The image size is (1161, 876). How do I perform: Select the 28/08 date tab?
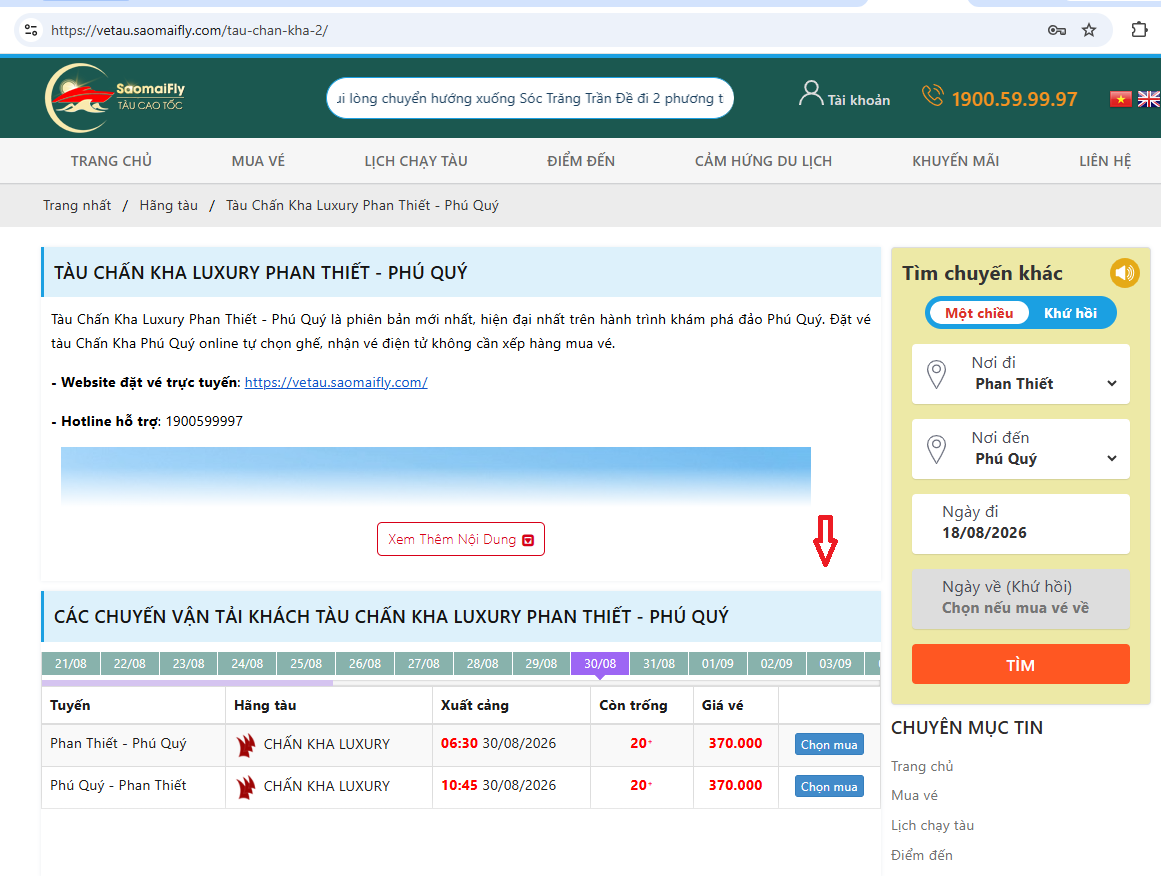pos(483,663)
